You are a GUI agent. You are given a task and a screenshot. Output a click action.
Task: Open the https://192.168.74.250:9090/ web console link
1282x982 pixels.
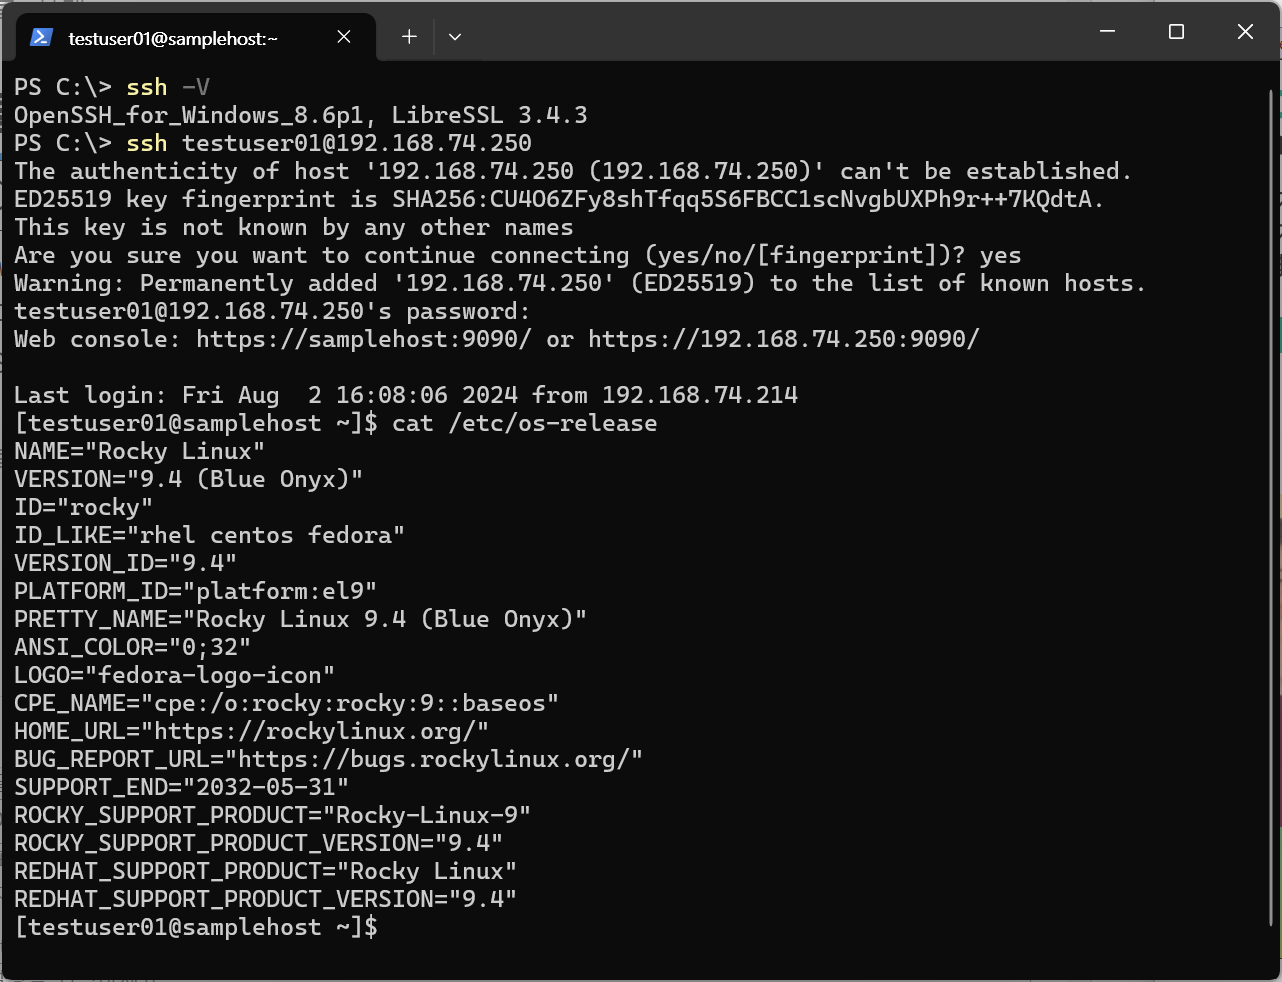783,339
